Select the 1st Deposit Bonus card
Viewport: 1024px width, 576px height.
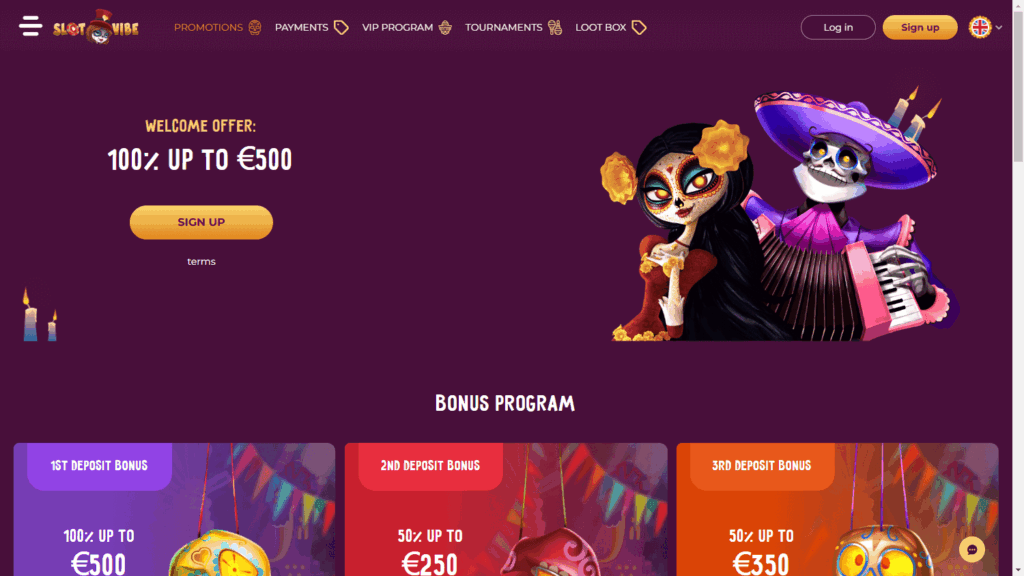[x=174, y=509]
